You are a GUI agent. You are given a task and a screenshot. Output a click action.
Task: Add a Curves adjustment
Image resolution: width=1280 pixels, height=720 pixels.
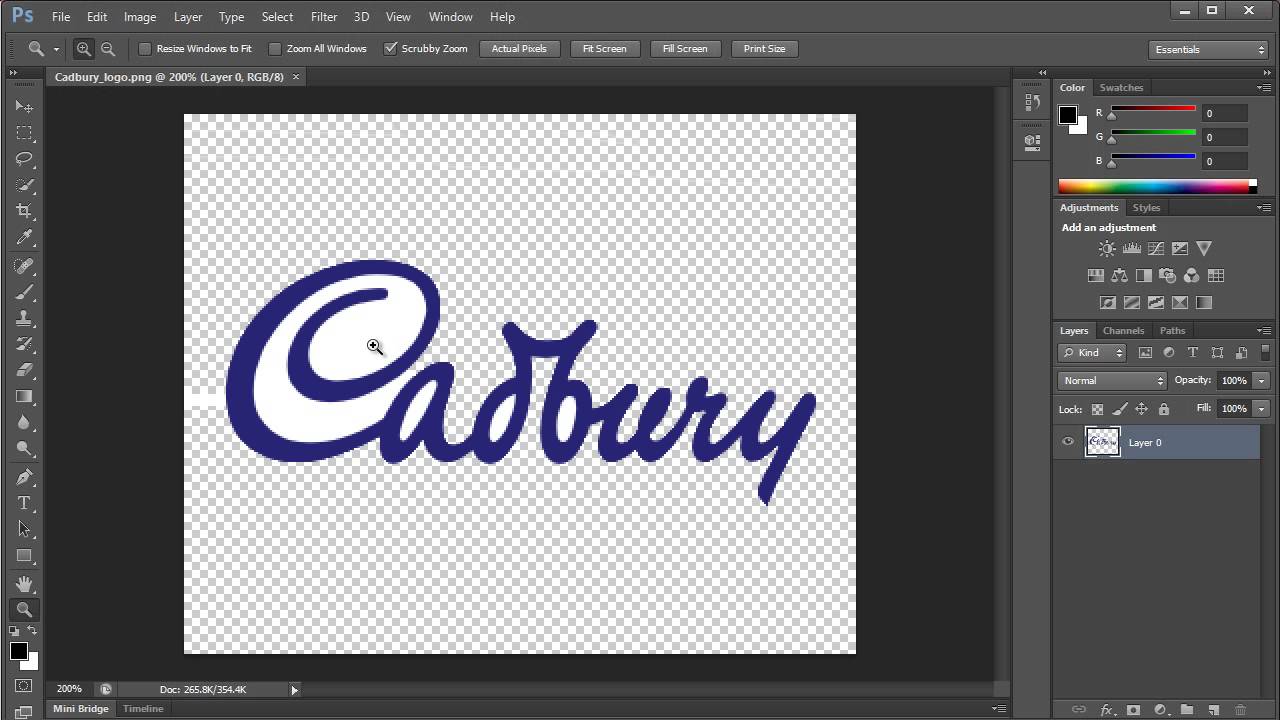pyautogui.click(x=1155, y=249)
